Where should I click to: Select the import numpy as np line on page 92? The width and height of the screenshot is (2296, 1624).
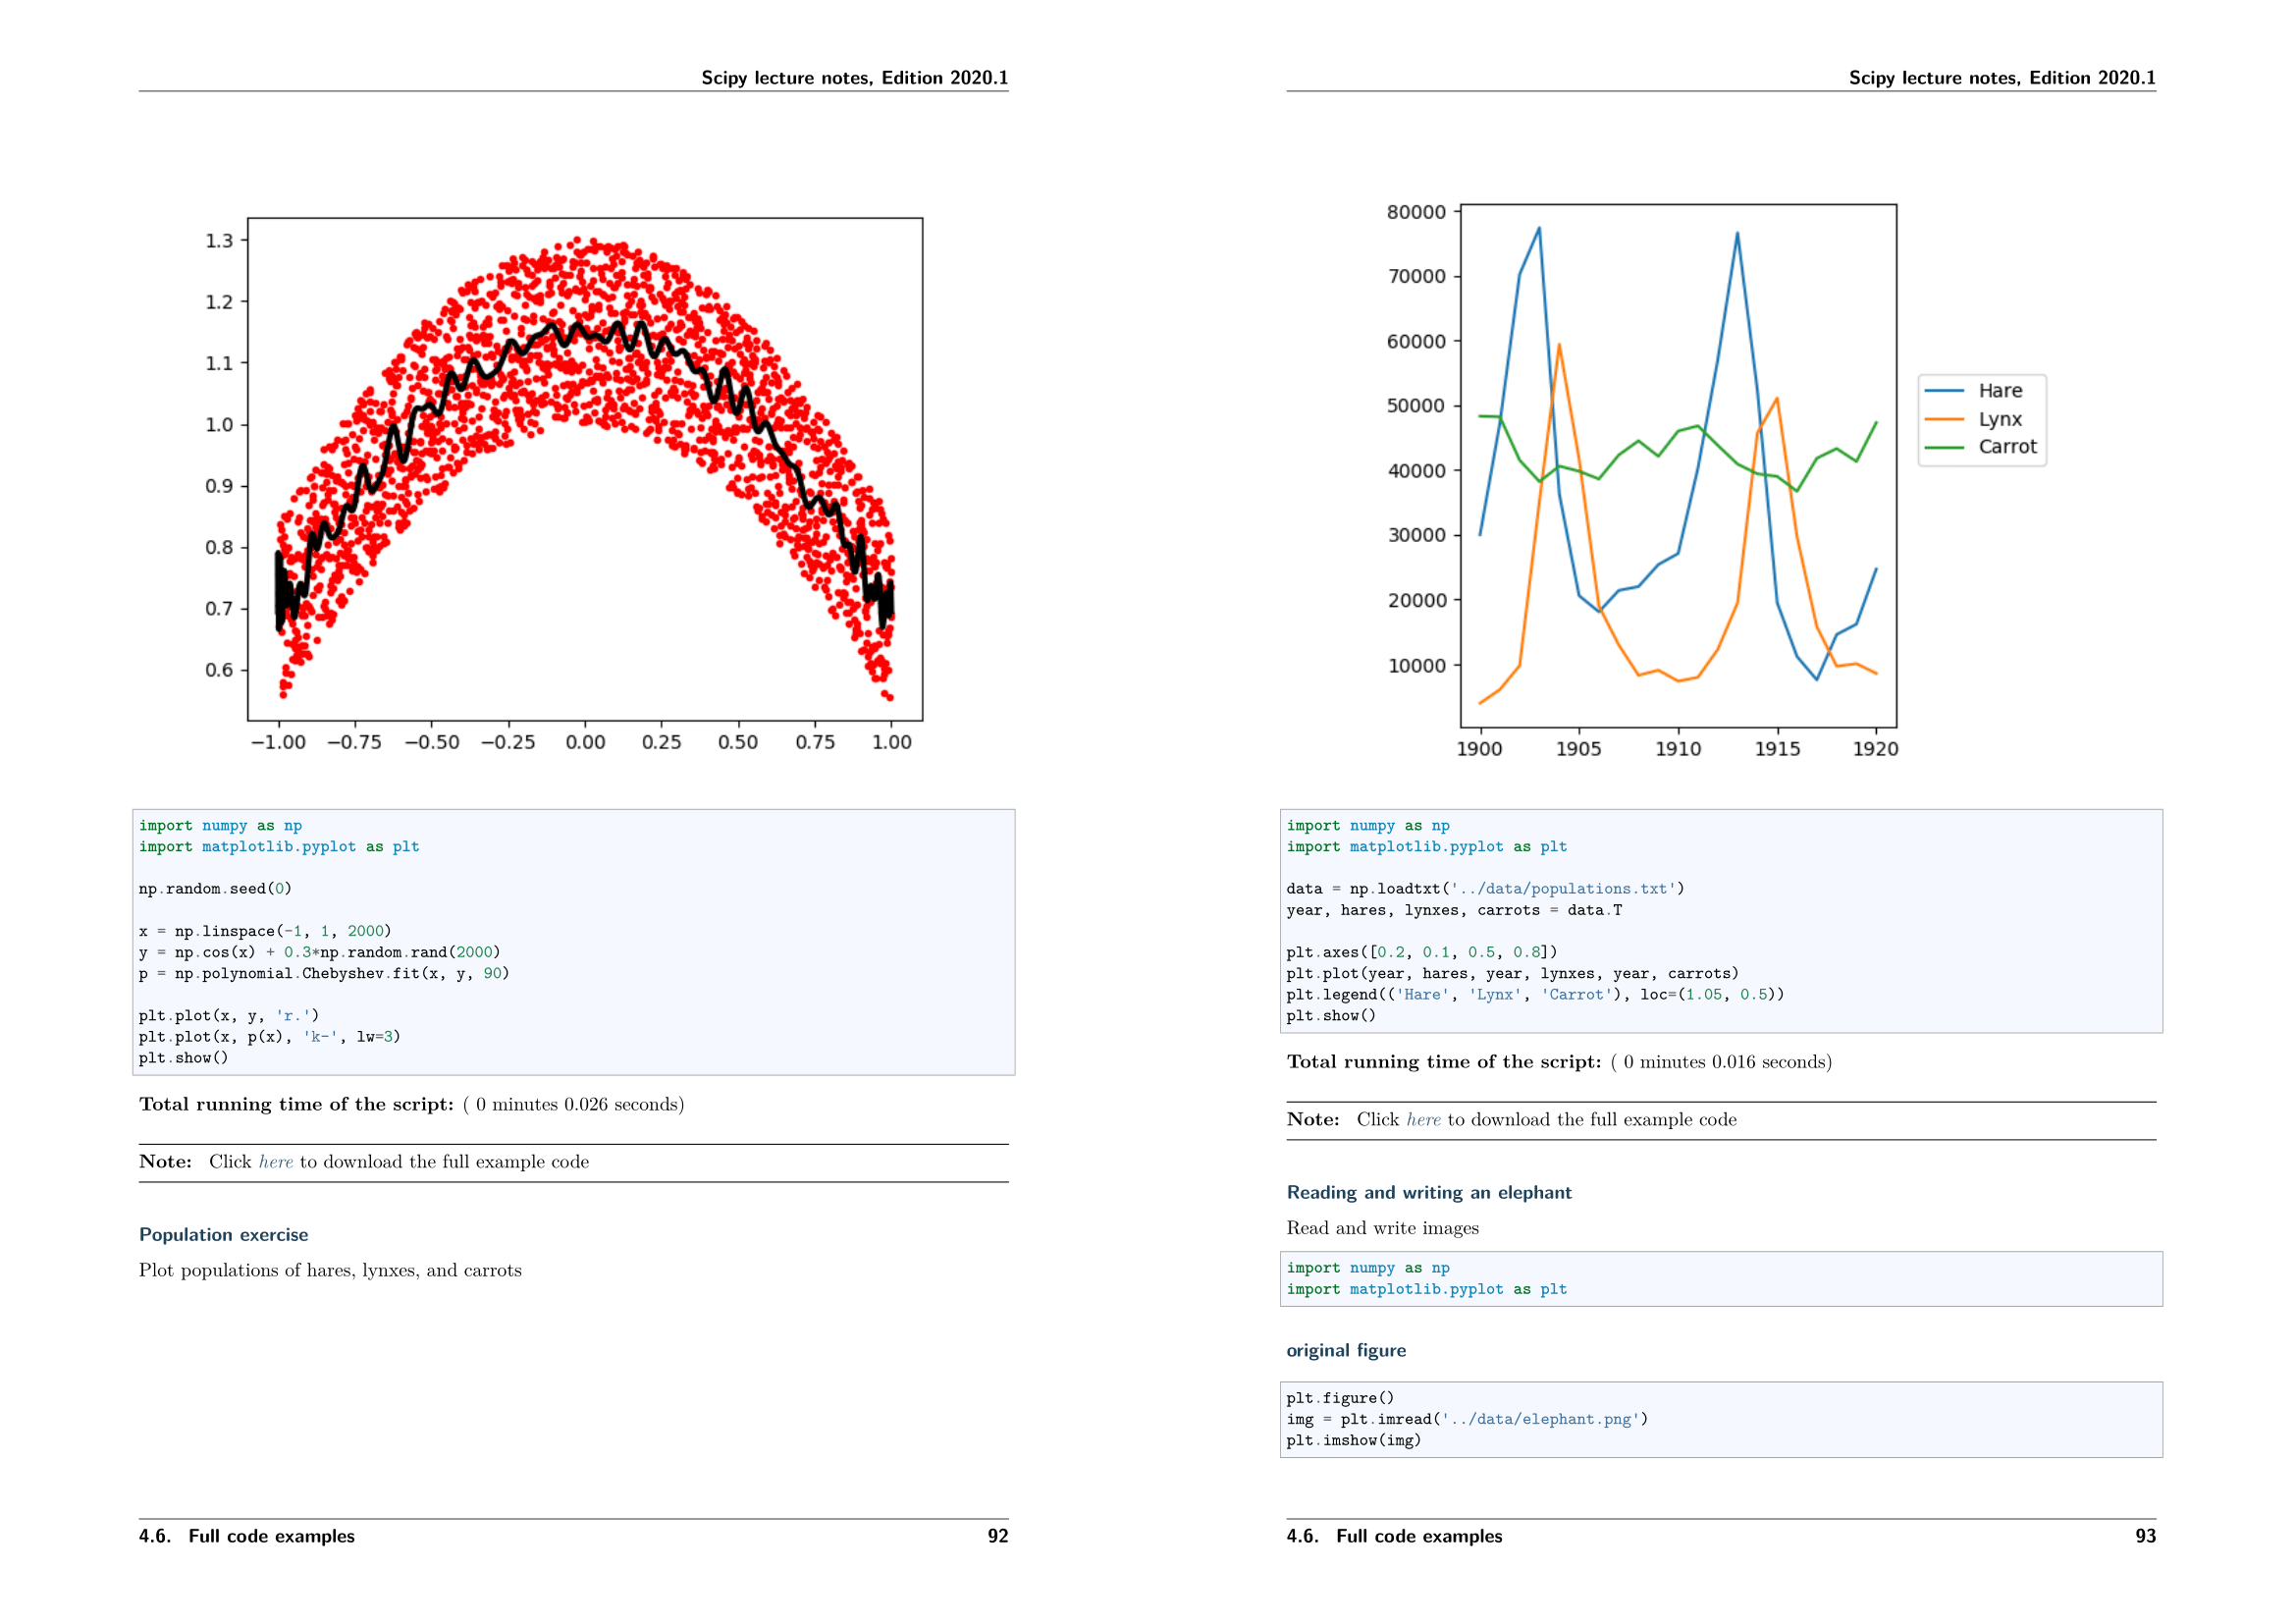(x=220, y=825)
